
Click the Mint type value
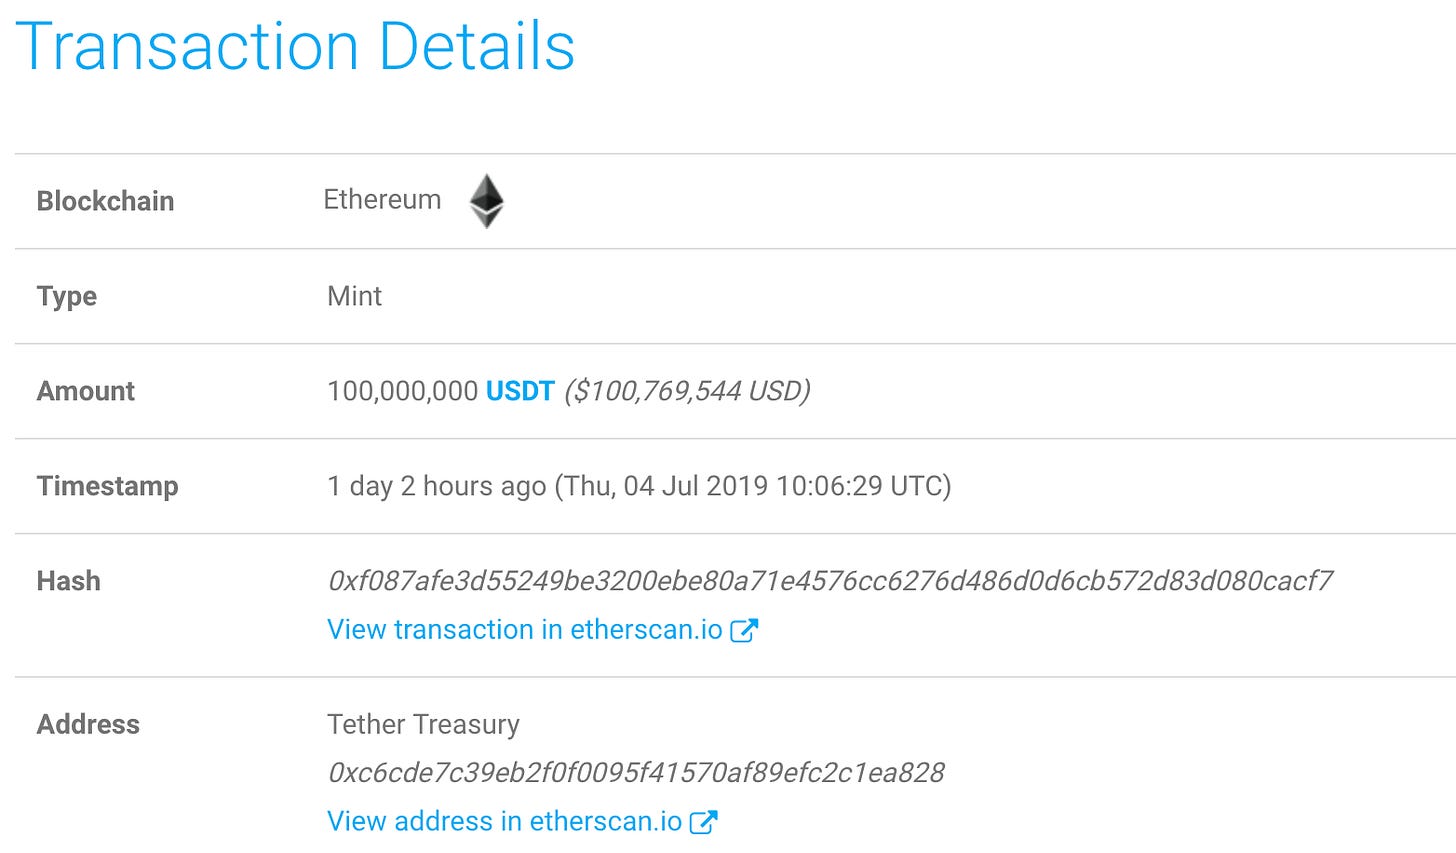click(354, 296)
